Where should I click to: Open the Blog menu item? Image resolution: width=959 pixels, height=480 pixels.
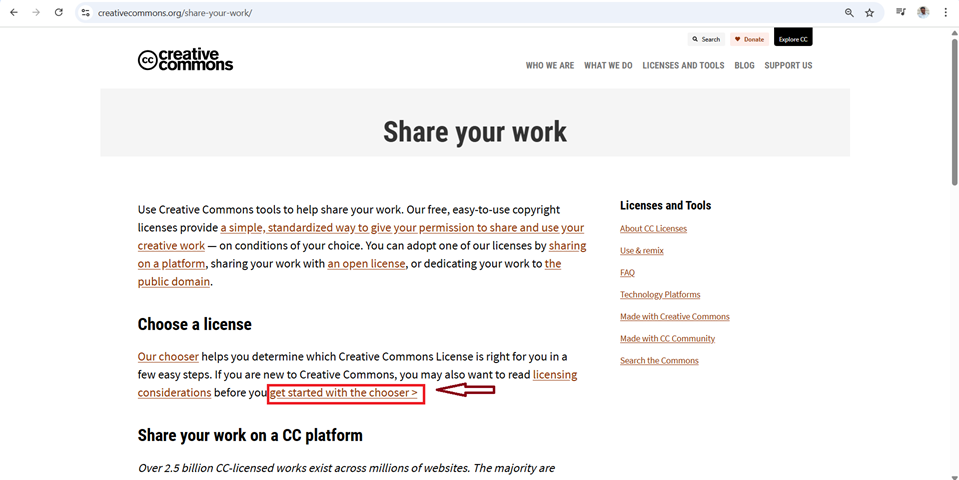coord(744,65)
